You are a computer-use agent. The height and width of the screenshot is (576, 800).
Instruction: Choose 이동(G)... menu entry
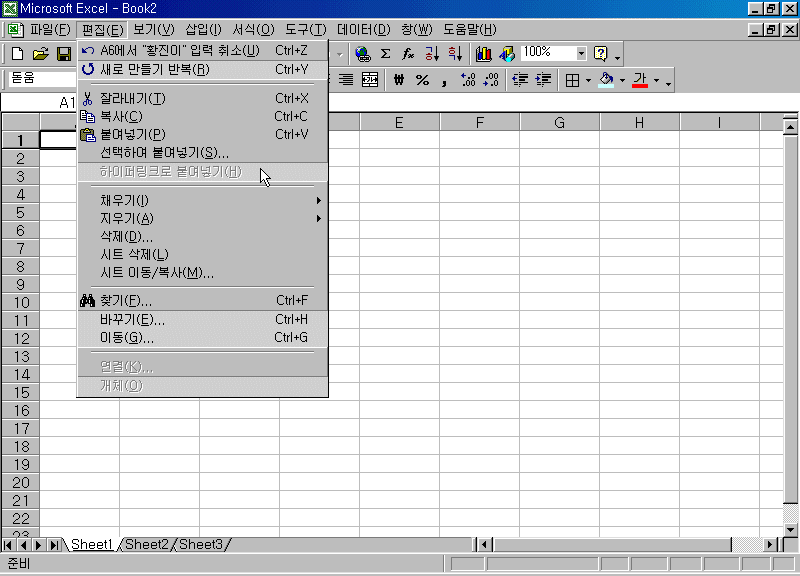[x=203, y=338]
